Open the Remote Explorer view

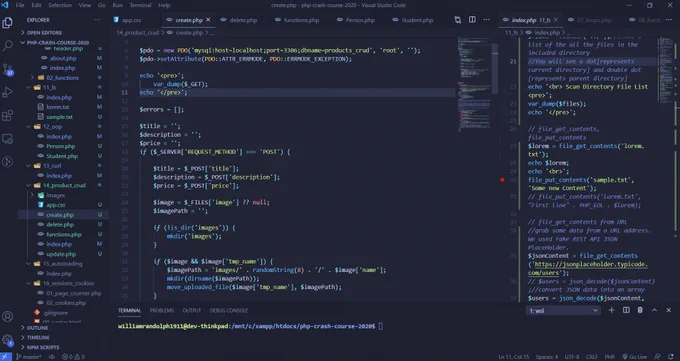click(x=7, y=139)
